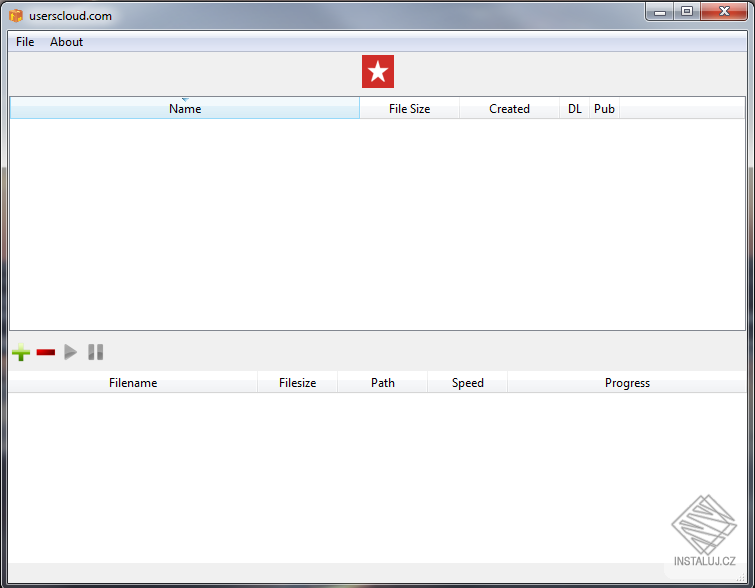Close the userscloud.com window
Viewport: 755px width, 588px height.
(x=724, y=12)
